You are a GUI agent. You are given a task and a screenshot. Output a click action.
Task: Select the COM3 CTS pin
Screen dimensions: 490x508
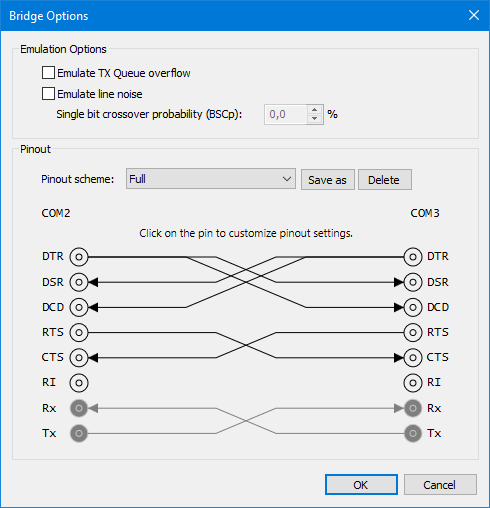[x=413, y=358]
